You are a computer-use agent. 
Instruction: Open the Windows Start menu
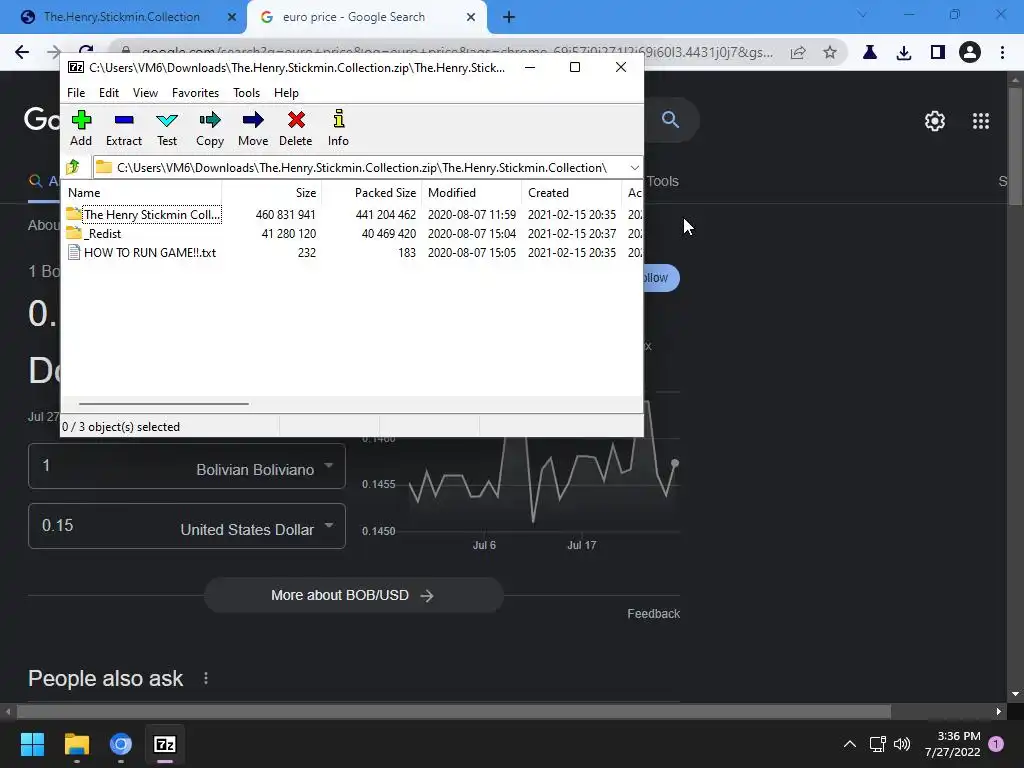click(32, 744)
